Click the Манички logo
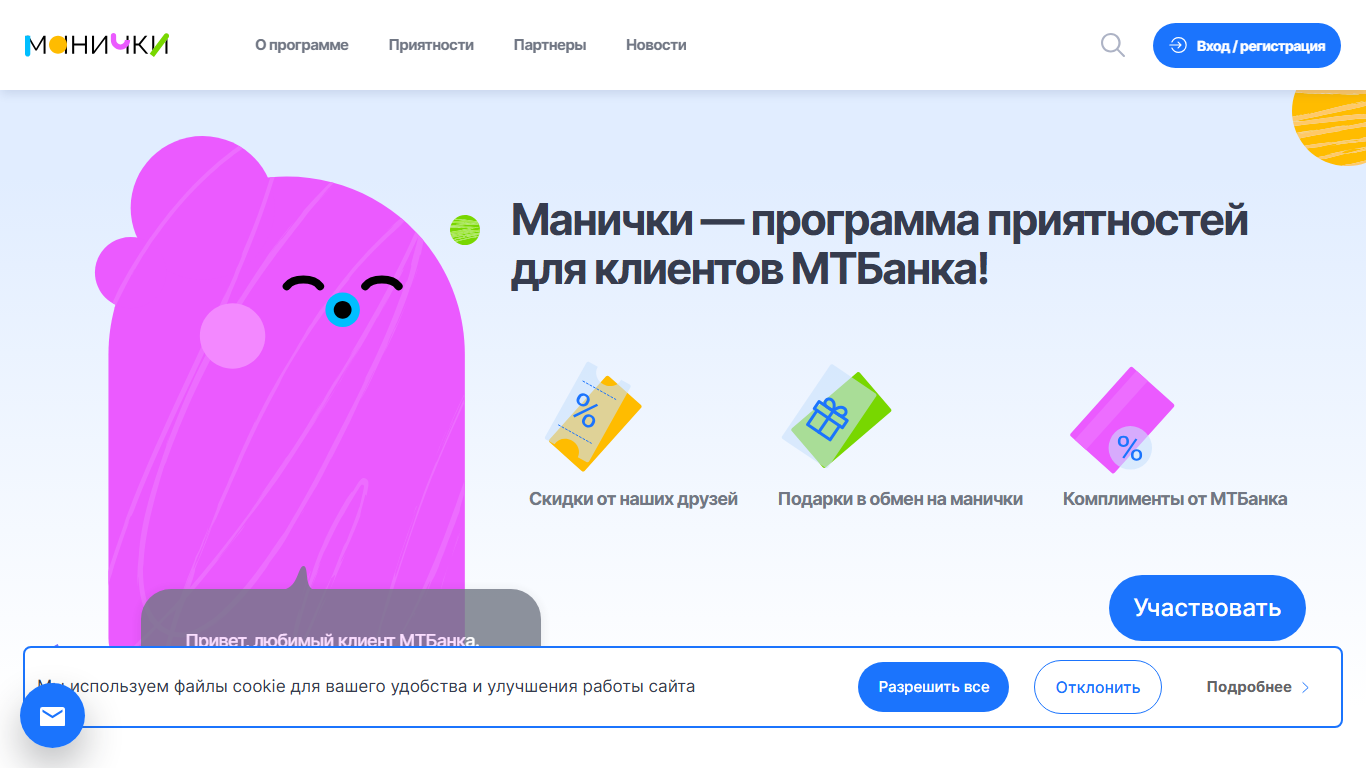Image resolution: width=1366 pixels, height=768 pixels. point(97,45)
